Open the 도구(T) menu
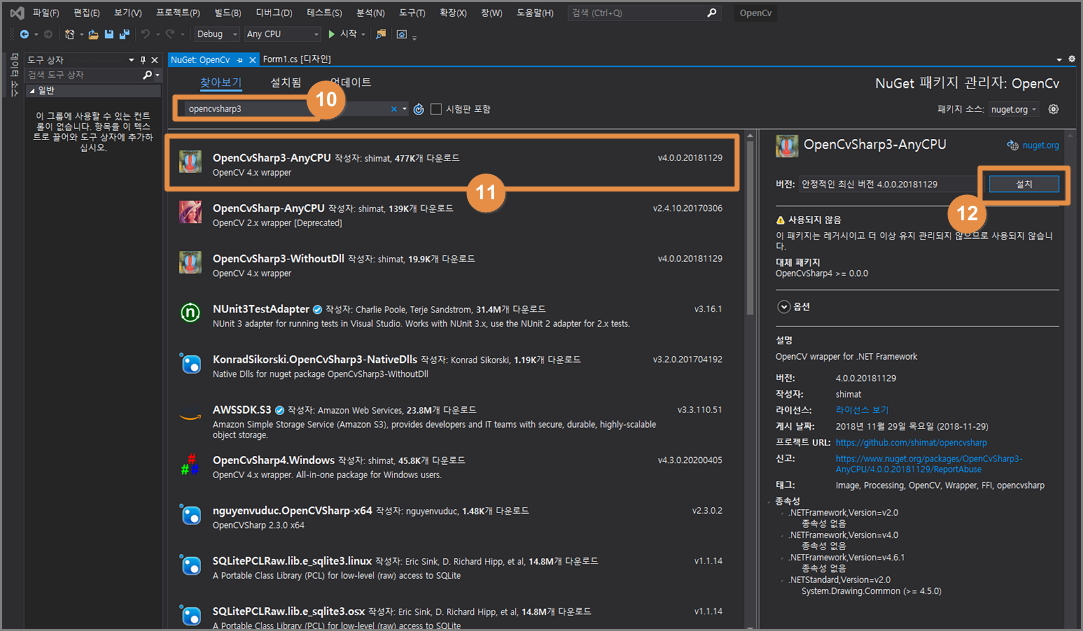Viewport: 1083px width, 631px height. coord(412,12)
